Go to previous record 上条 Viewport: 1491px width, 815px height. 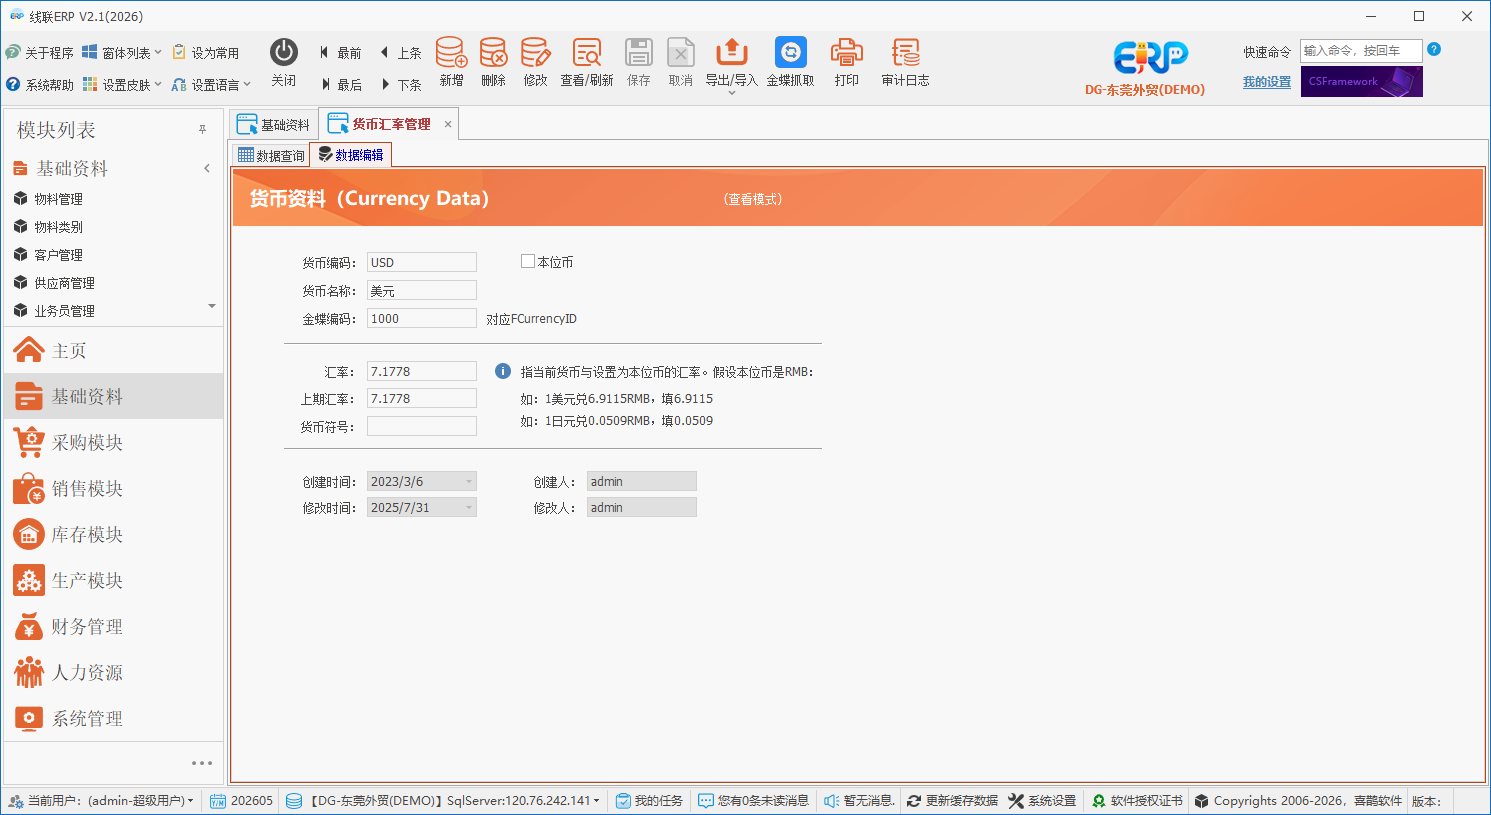[x=400, y=53]
